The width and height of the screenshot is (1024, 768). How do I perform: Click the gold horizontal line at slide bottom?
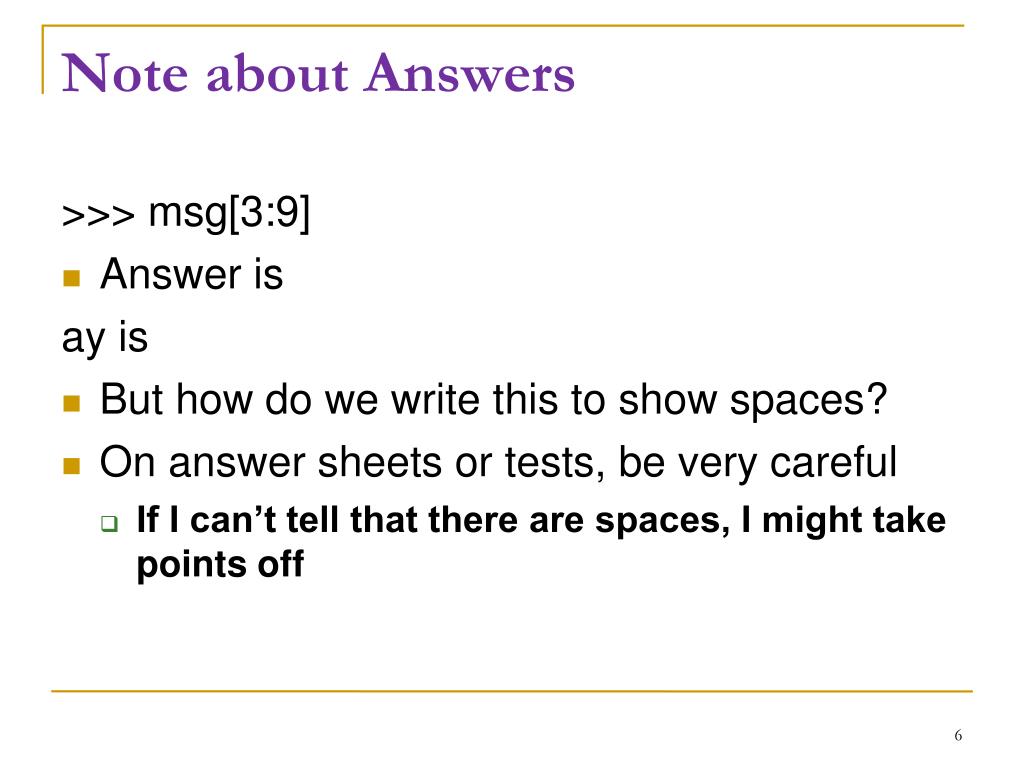512,690
